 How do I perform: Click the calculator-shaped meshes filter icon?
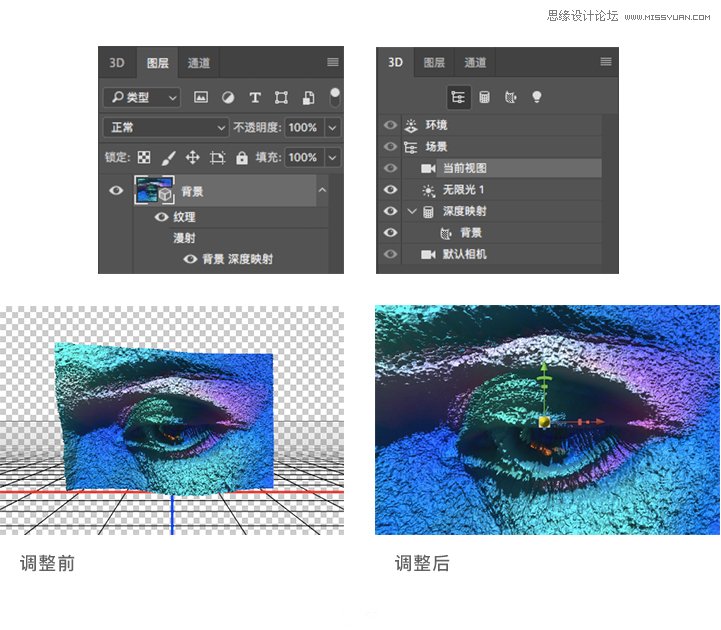pos(484,97)
